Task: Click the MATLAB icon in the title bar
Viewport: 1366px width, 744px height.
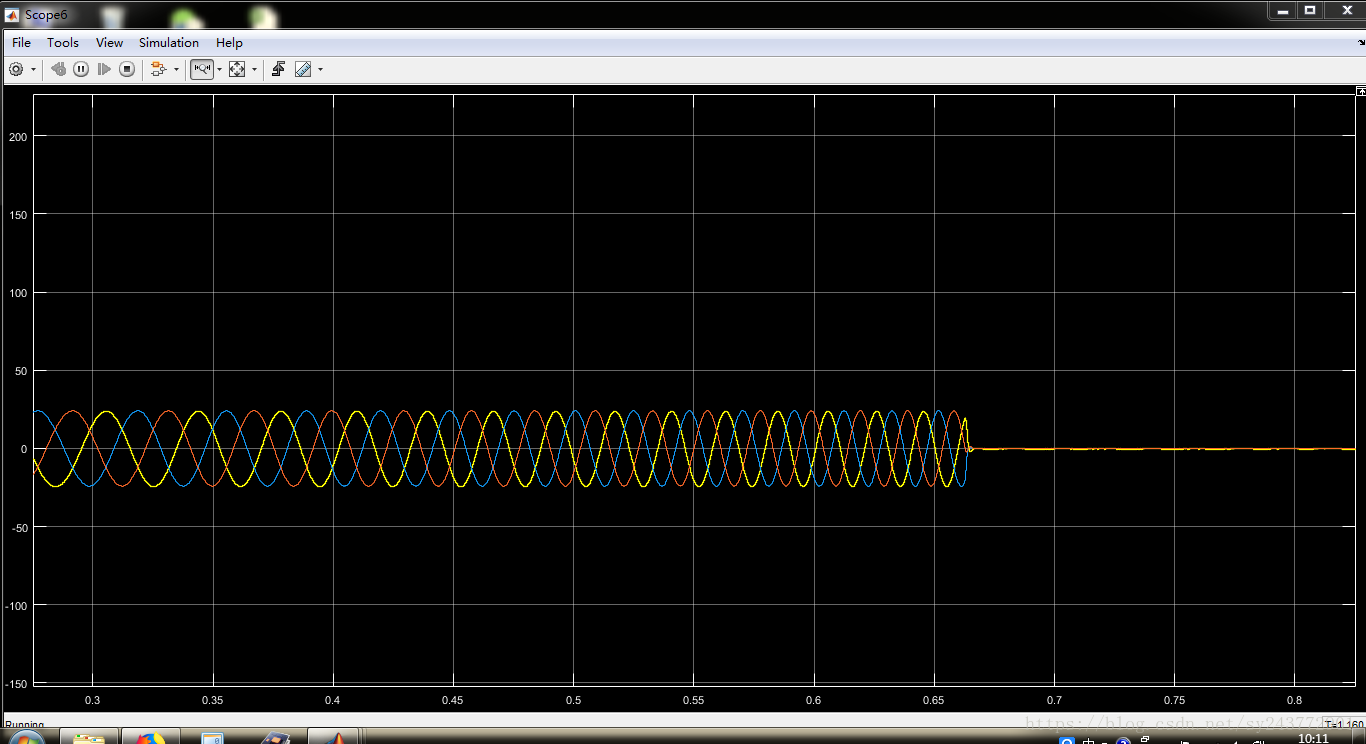Action: [x=13, y=15]
